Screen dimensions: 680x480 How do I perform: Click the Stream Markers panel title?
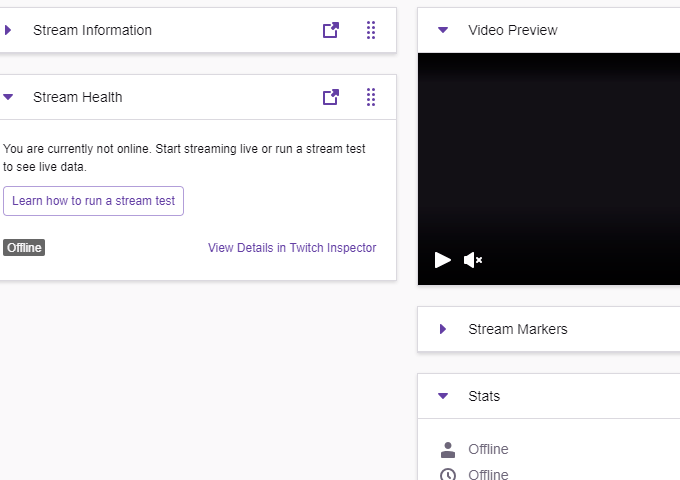click(517, 329)
